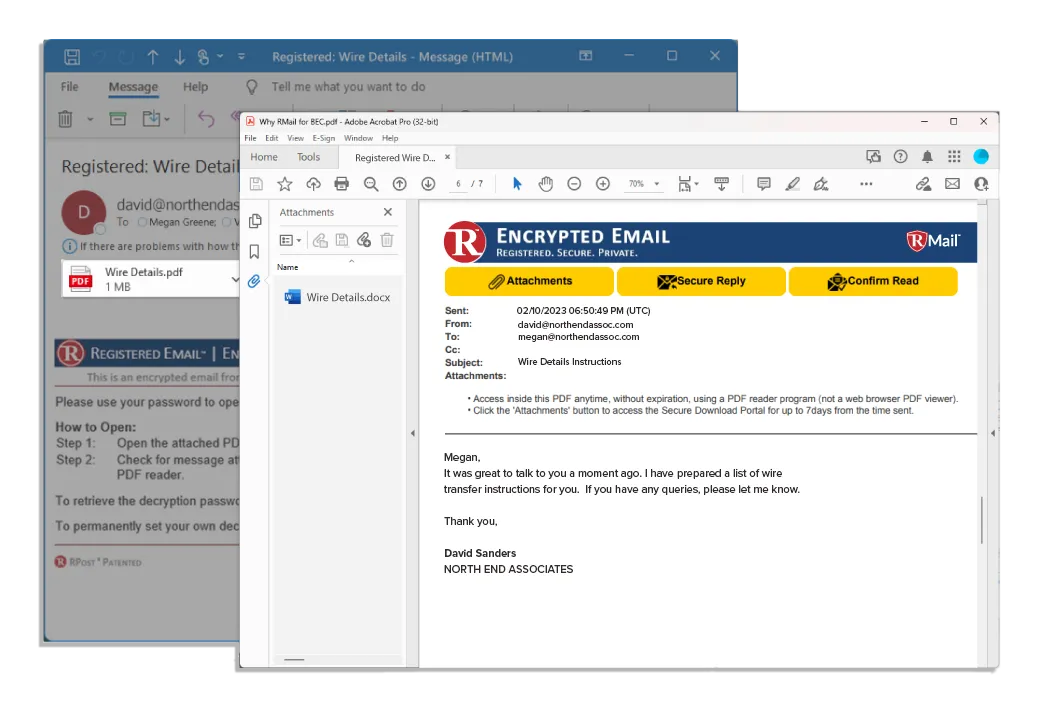The height and width of the screenshot is (714, 1054).
Task: Open Acrobat Window menu
Action: (358, 138)
